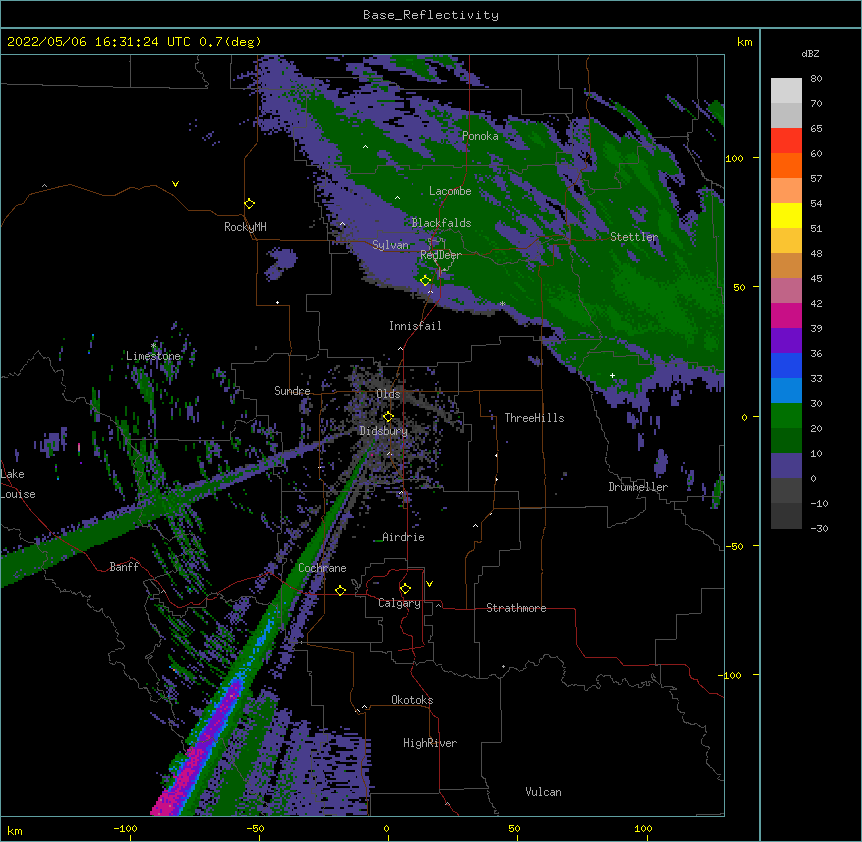Click the Strathmore label

coord(516,608)
